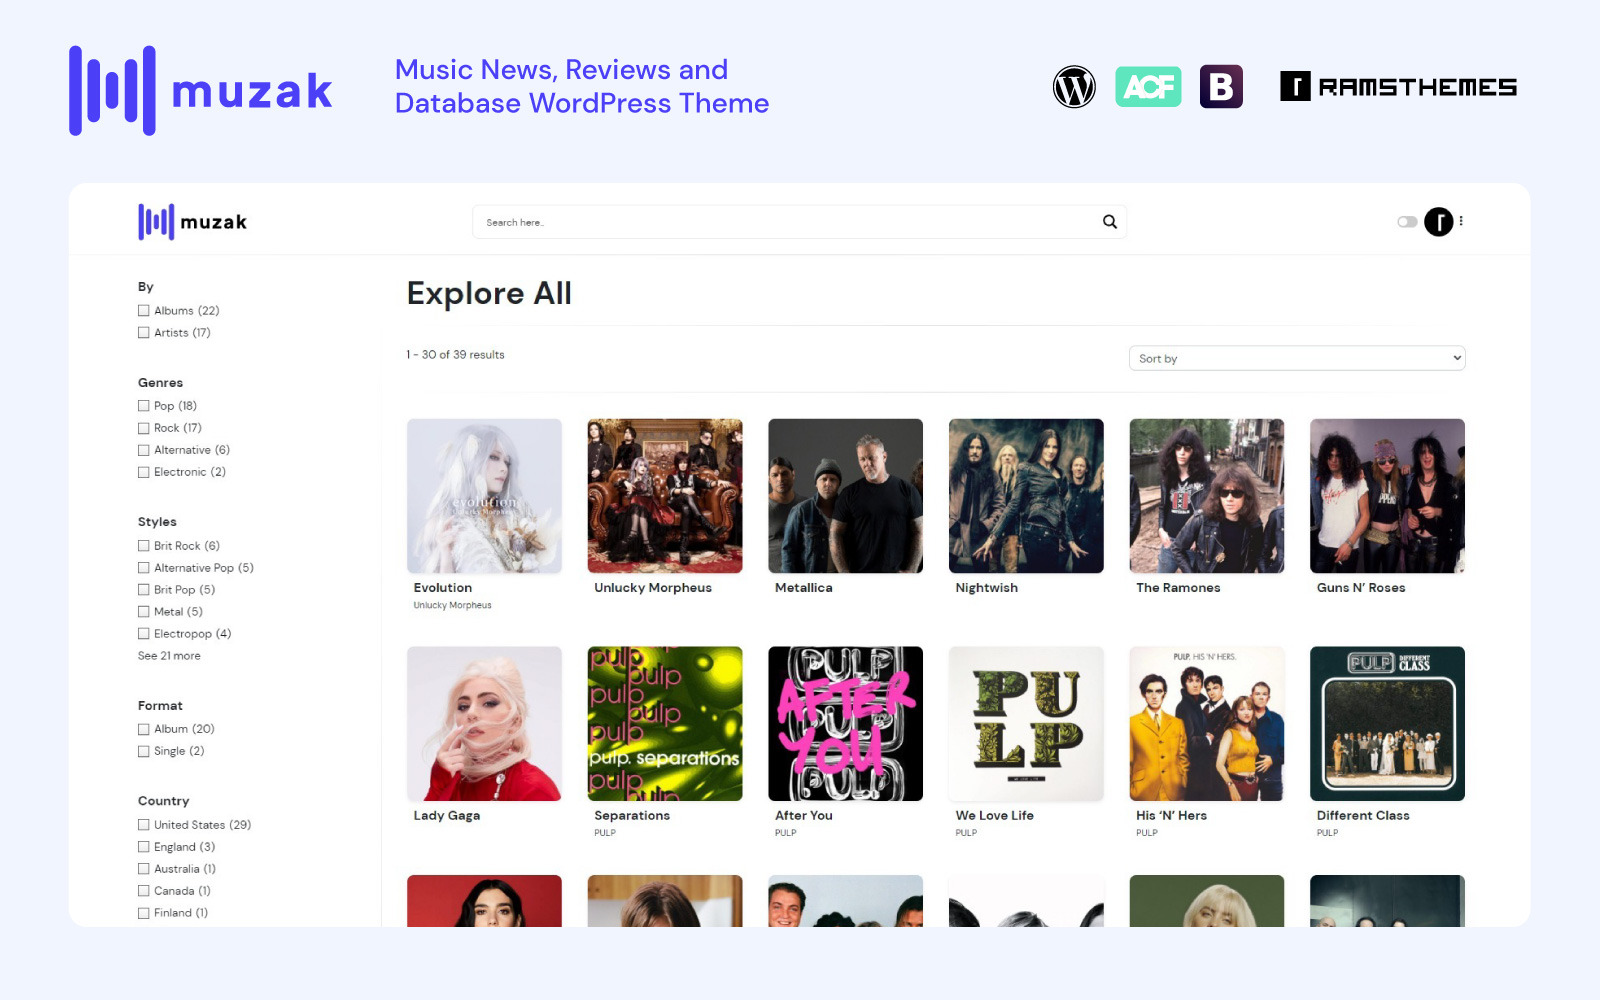The image size is (1600, 1000).
Task: Click the Bootstrap logo icon
Action: pos(1221,87)
